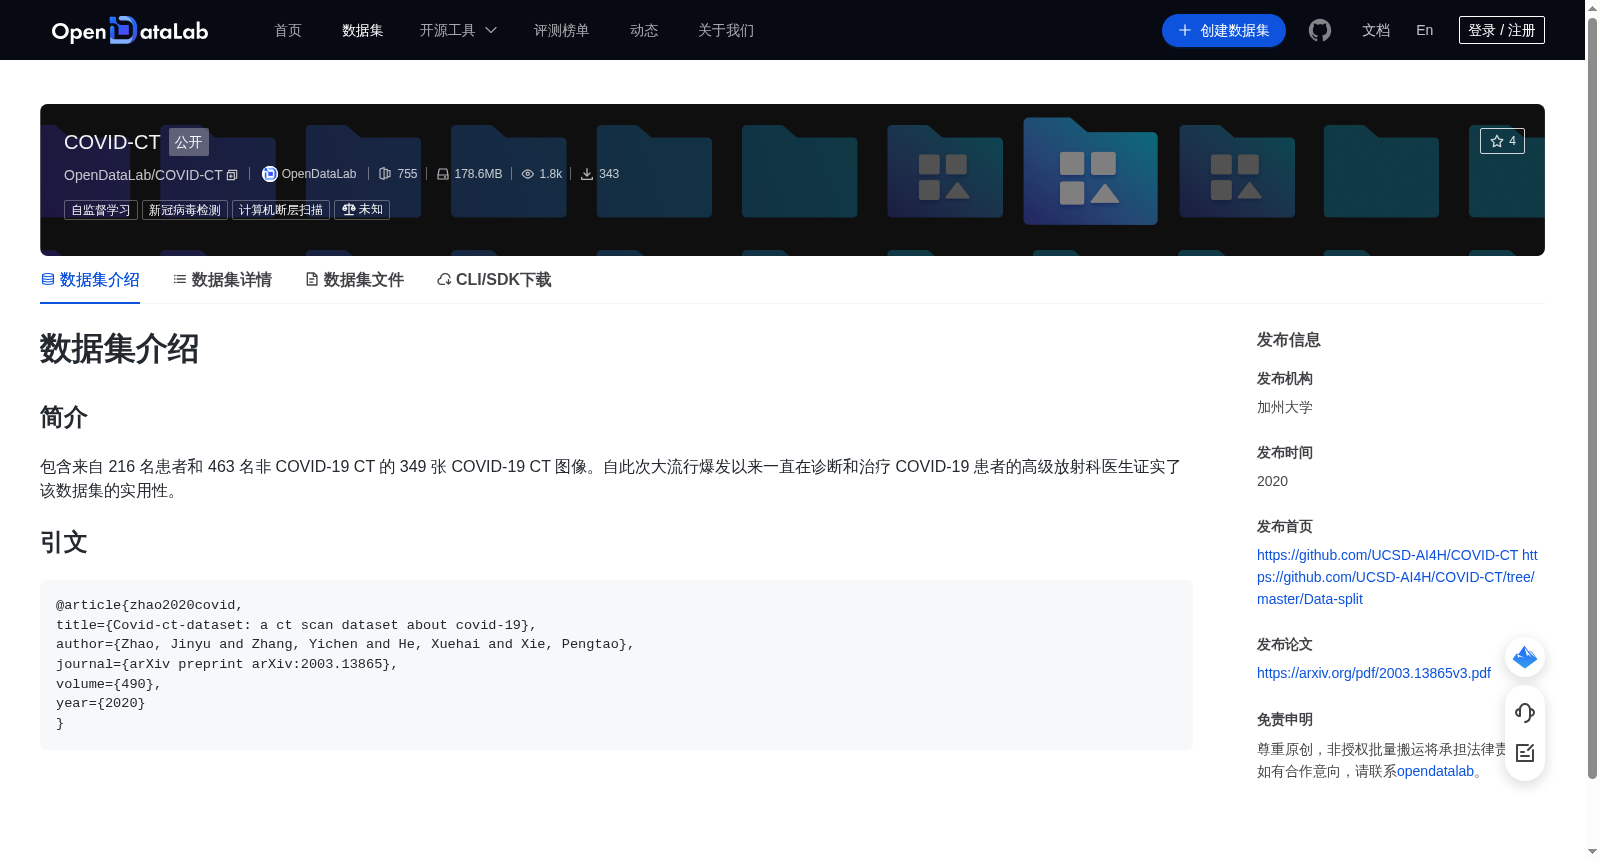
Task: Click the 自监督学习 tag
Action: [101, 210]
